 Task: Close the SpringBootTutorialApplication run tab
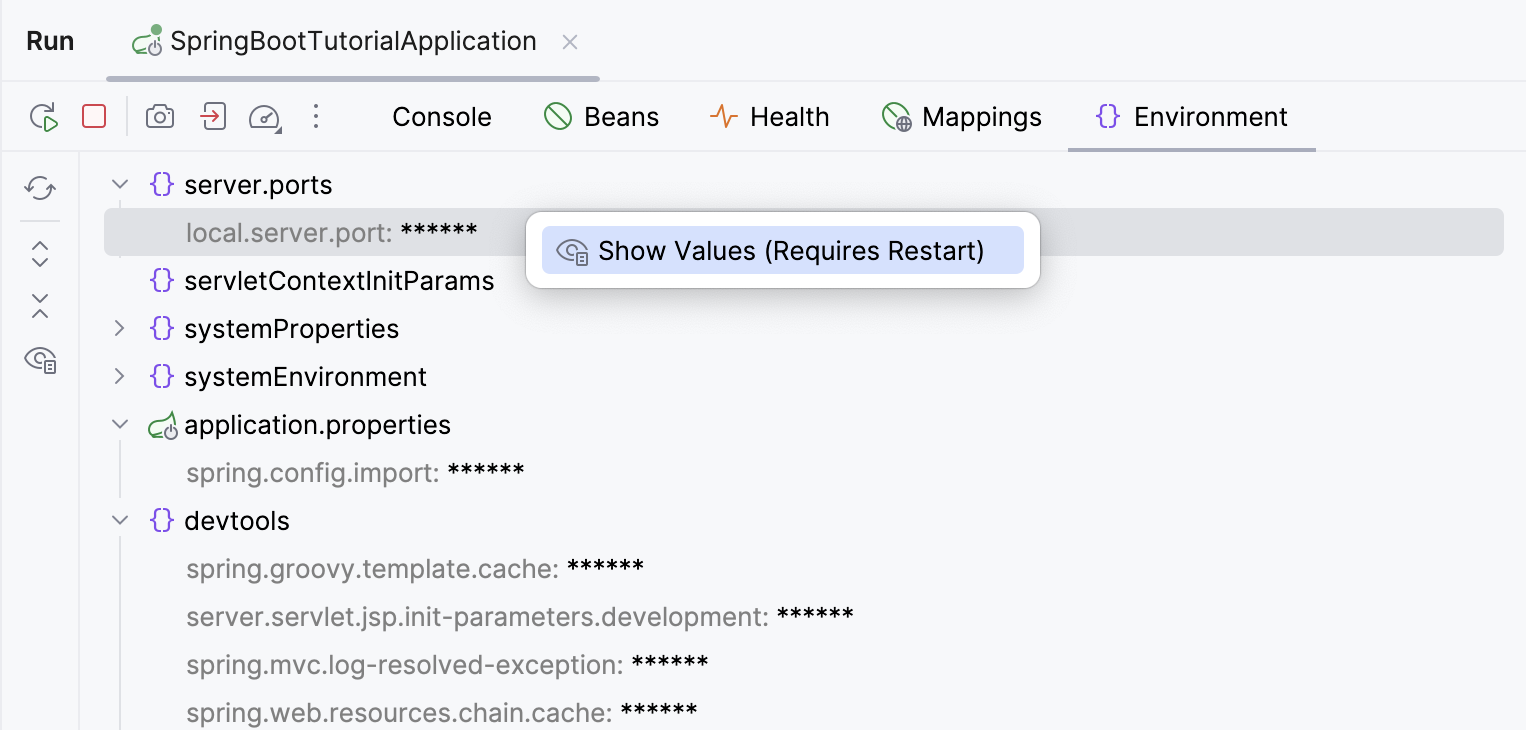coord(569,42)
